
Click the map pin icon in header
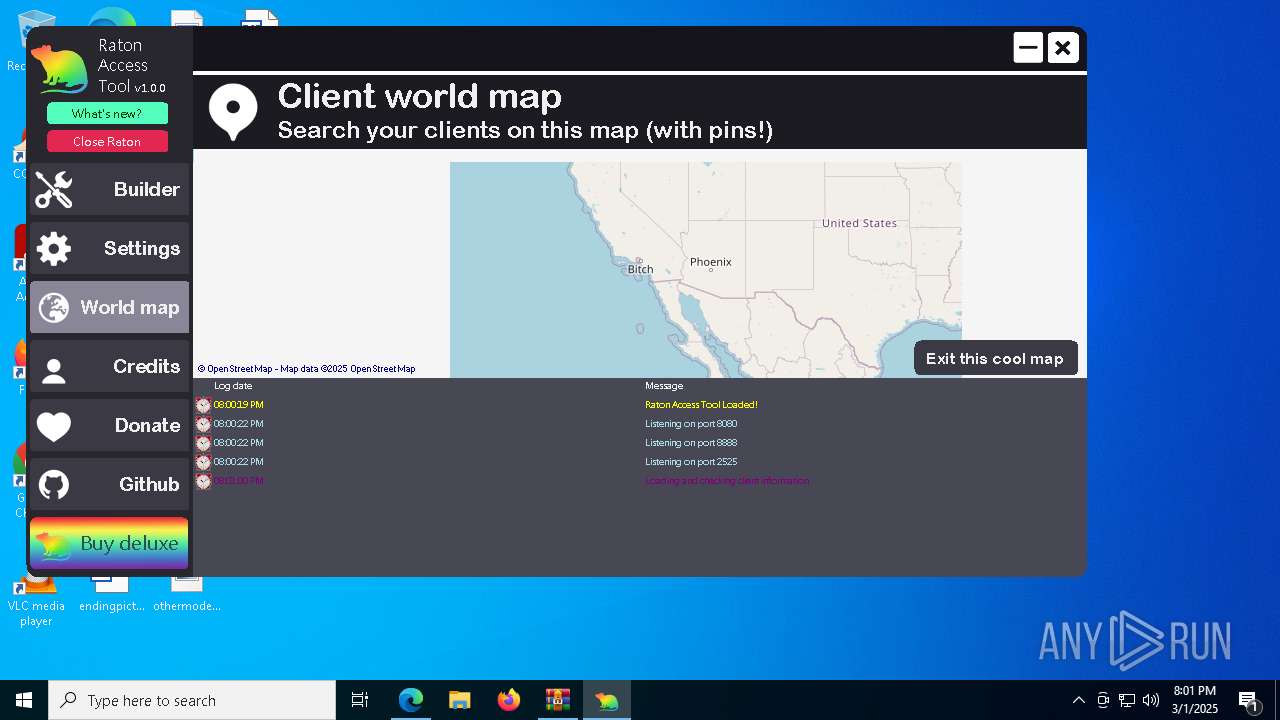point(233,111)
